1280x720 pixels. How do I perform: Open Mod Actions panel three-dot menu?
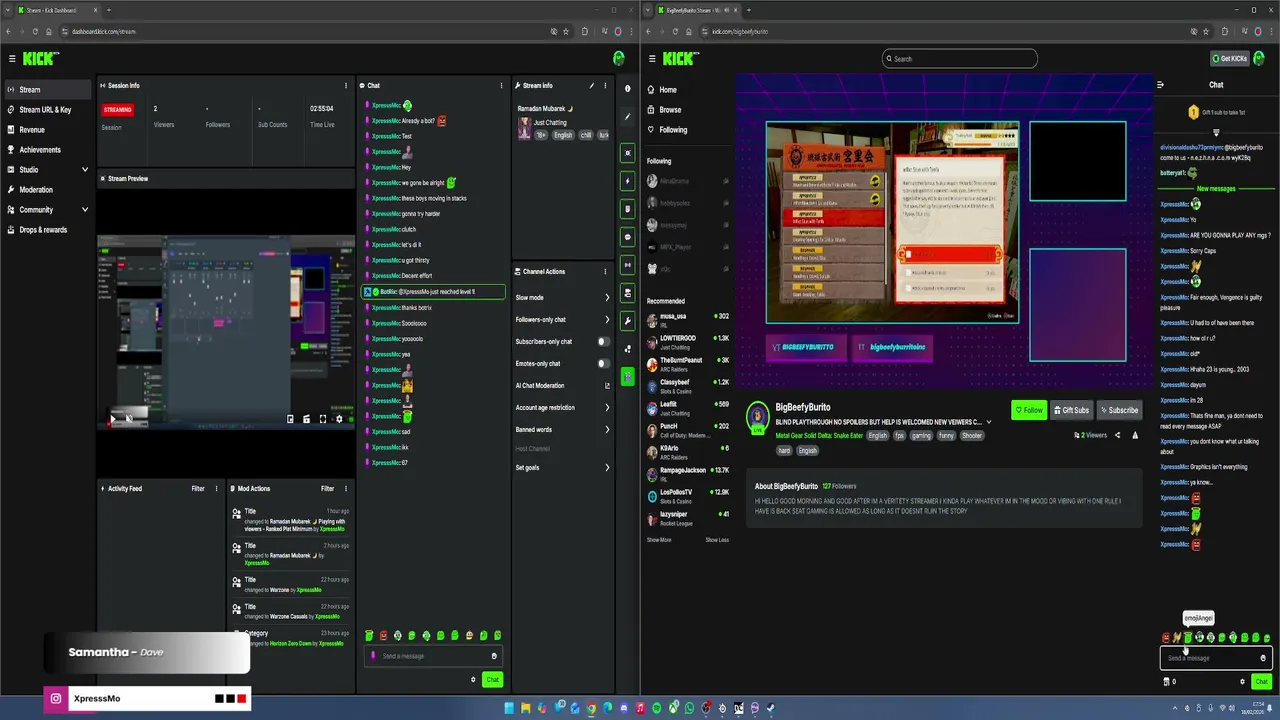click(x=346, y=489)
